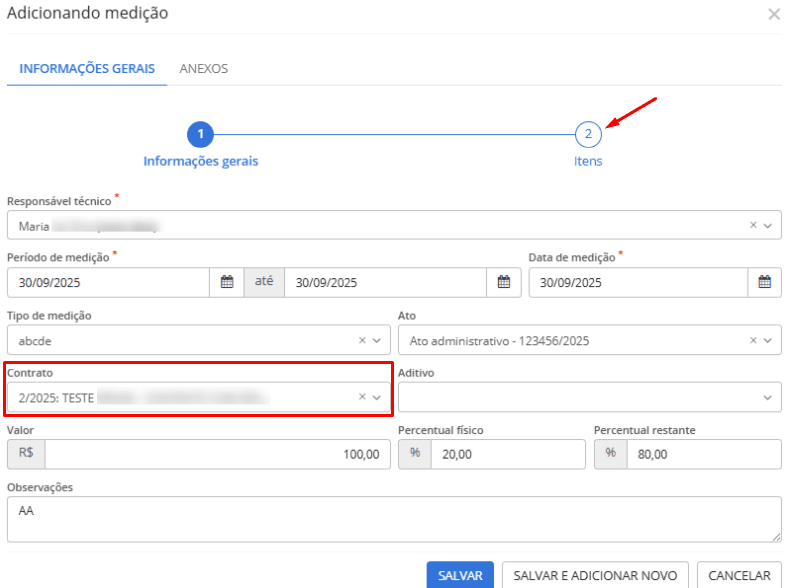Switch to the ANEXOS tab

tap(204, 69)
